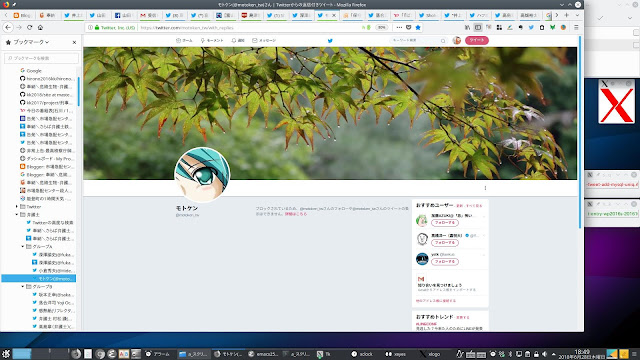Open Twitter Notifications navigation item

point(238,40)
